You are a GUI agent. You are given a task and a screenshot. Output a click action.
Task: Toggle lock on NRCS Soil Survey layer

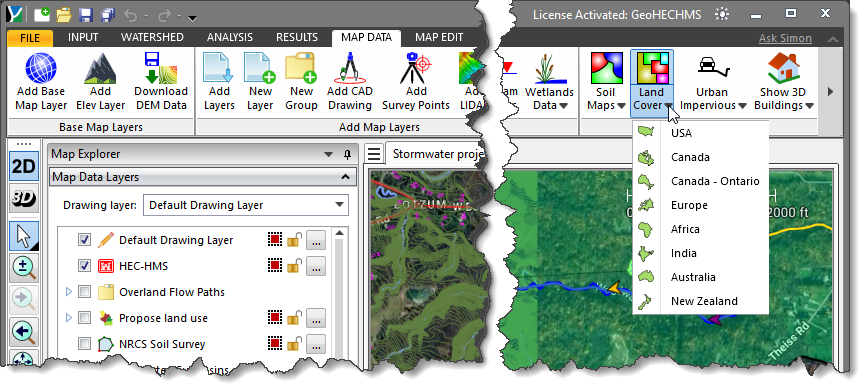tap(295, 345)
